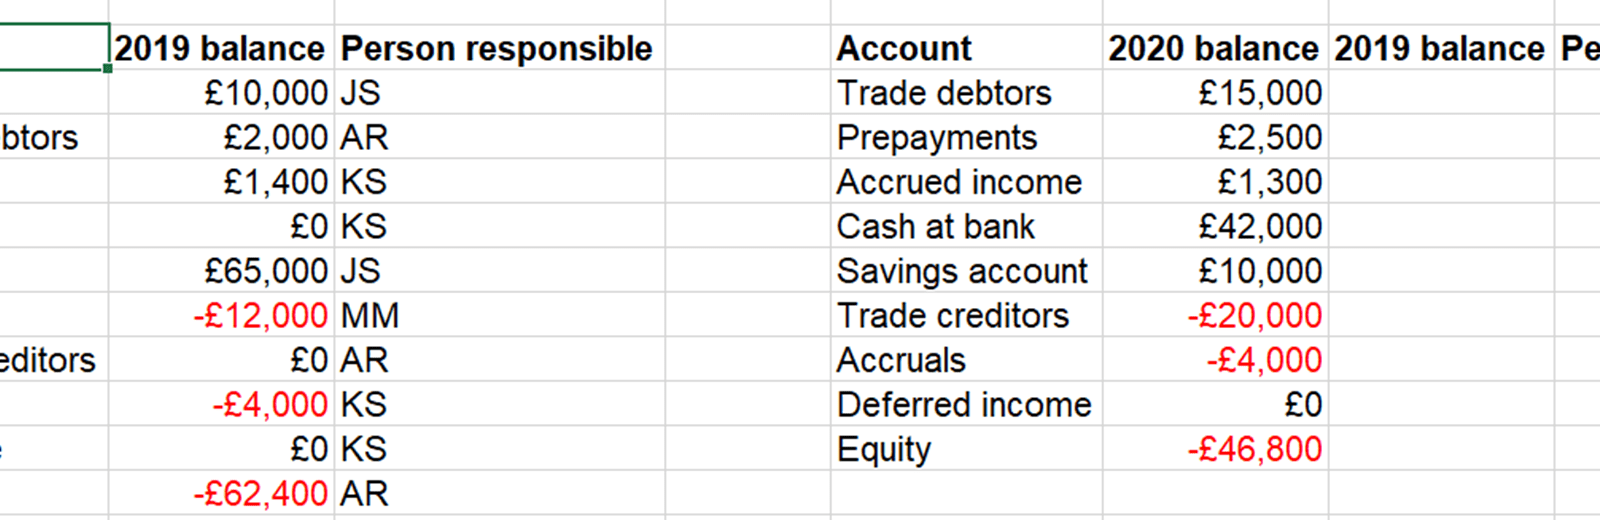Select the MM person responsible cell
Image resolution: width=1600 pixels, height=520 pixels.
click(370, 316)
